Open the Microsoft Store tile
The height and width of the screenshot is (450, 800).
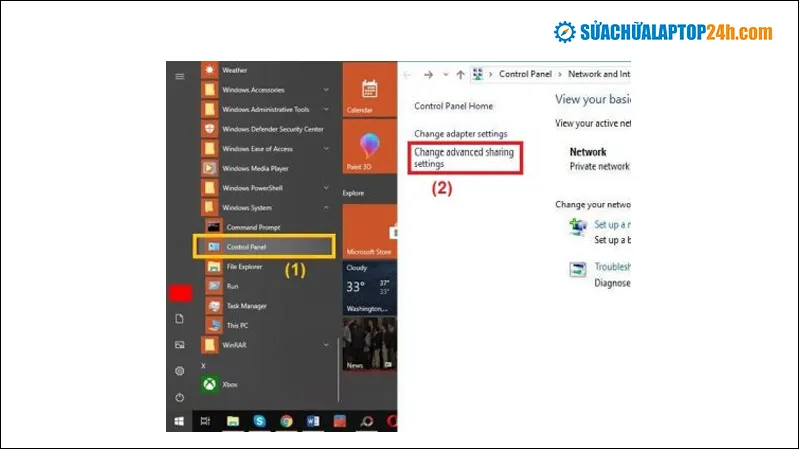[x=369, y=232]
